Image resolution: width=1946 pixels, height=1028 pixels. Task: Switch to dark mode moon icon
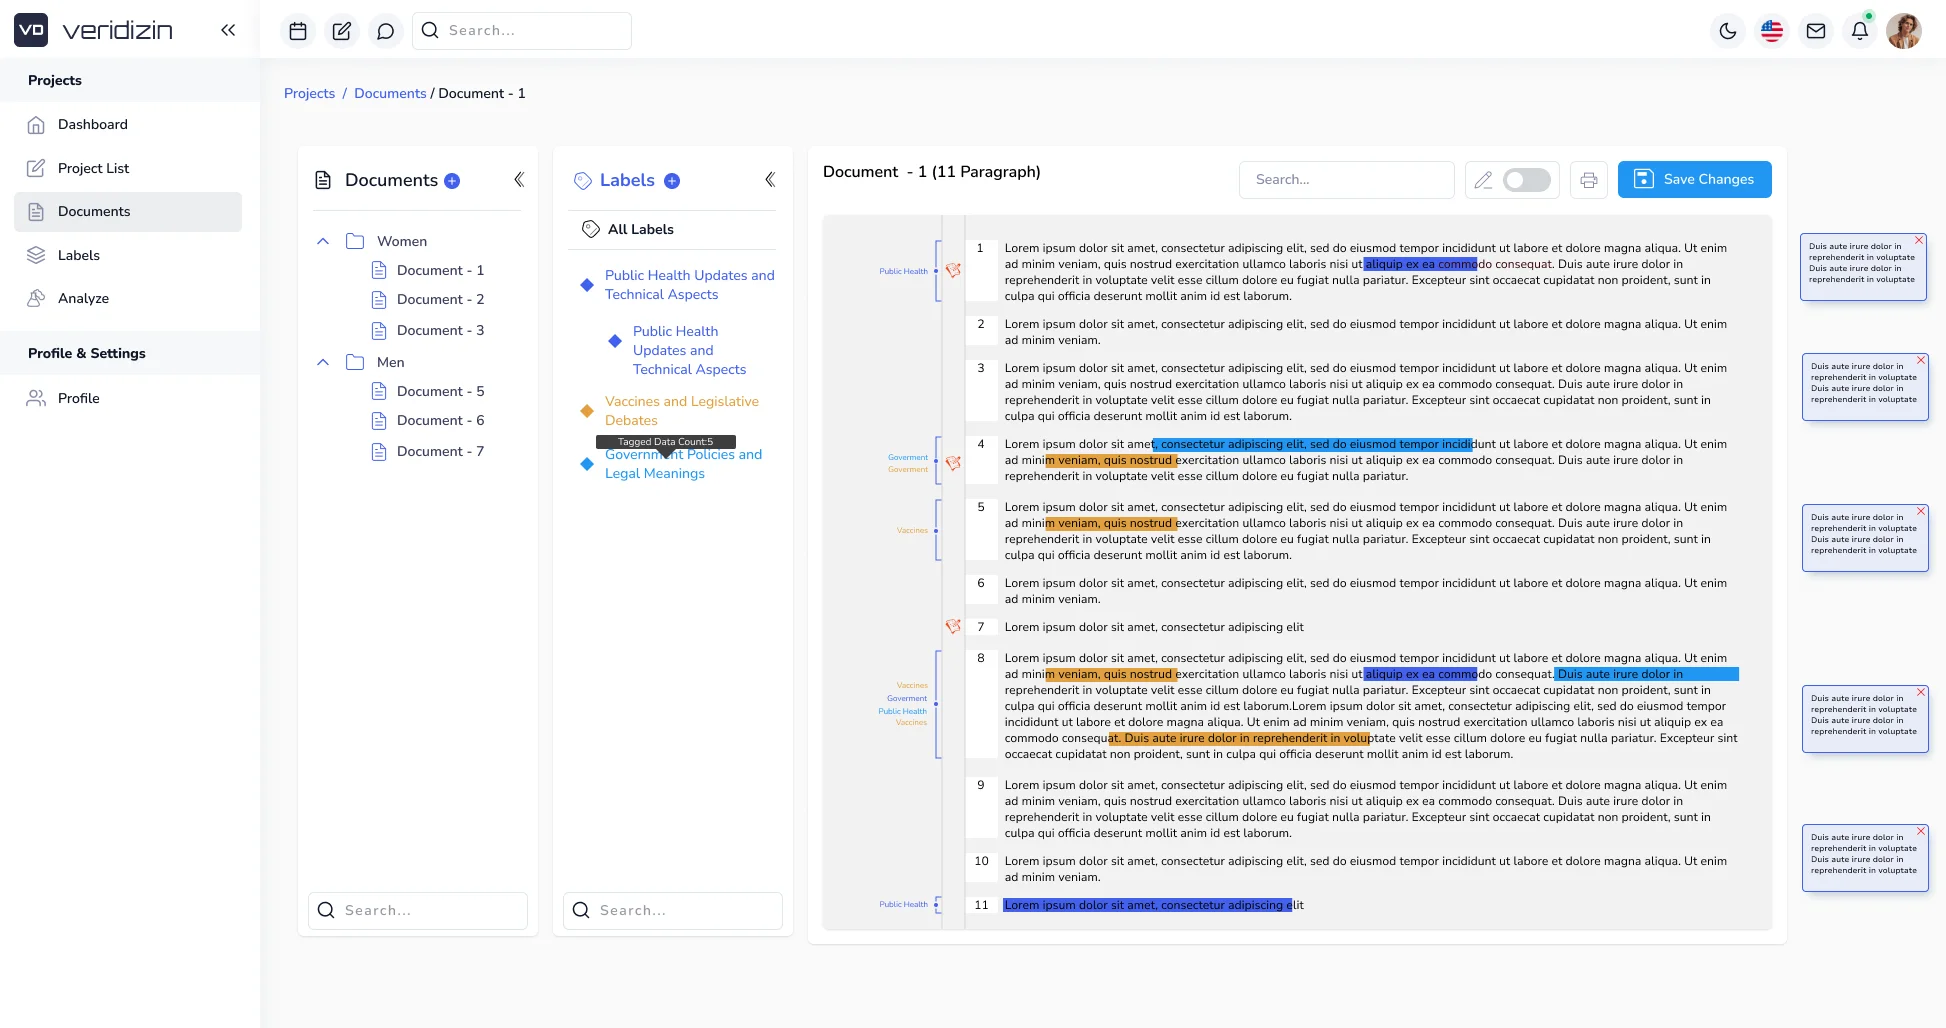(x=1727, y=31)
